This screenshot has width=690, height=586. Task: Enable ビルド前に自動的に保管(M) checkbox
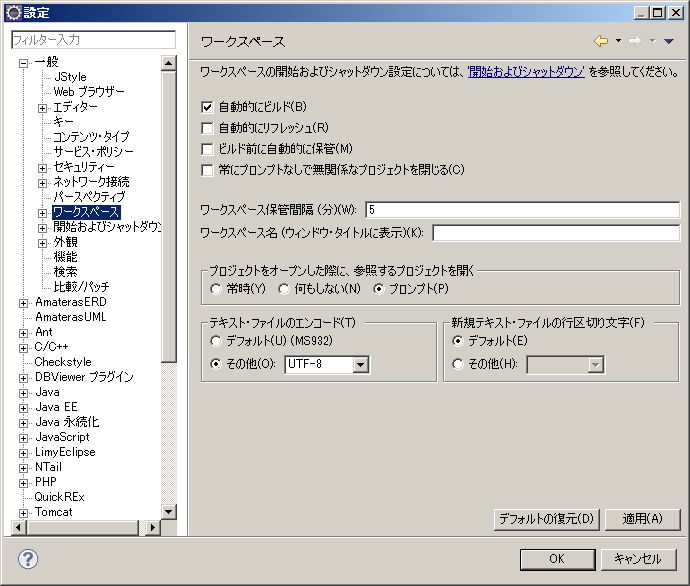coord(207,149)
